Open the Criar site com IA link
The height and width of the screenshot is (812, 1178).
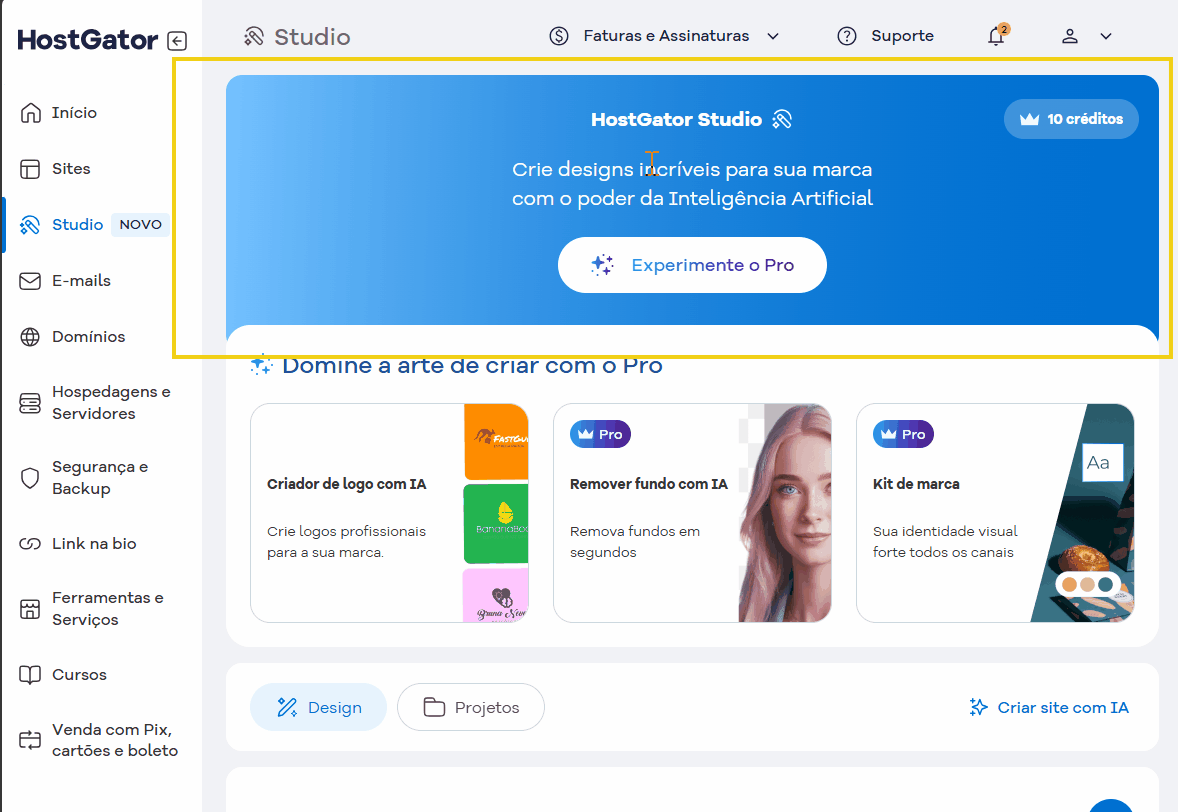1049,707
